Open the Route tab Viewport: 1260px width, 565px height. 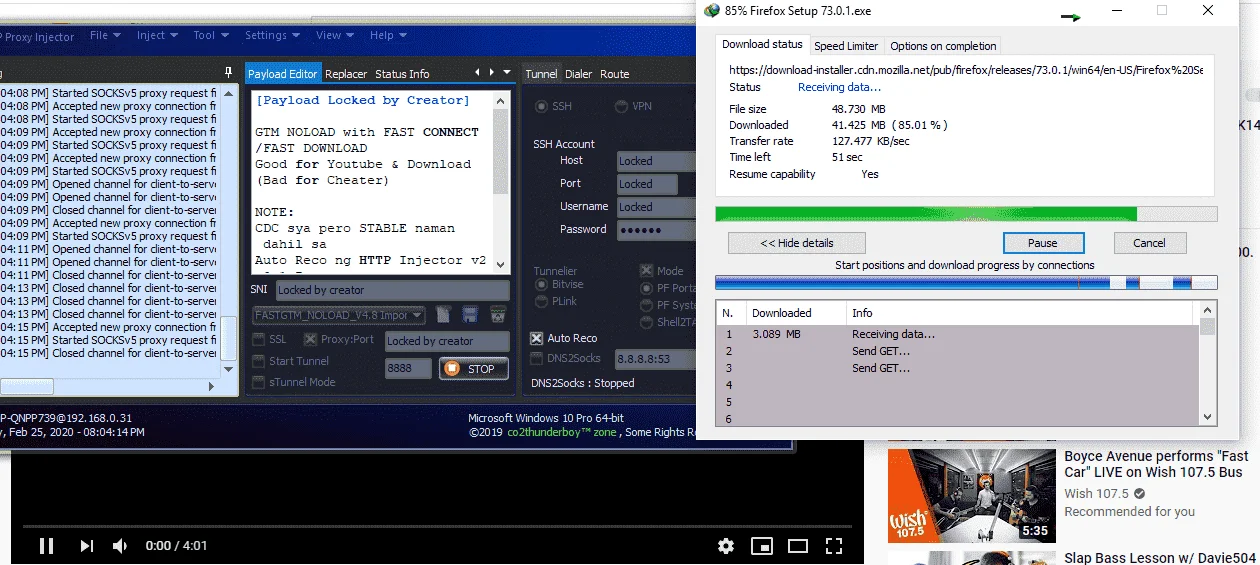[x=614, y=74]
